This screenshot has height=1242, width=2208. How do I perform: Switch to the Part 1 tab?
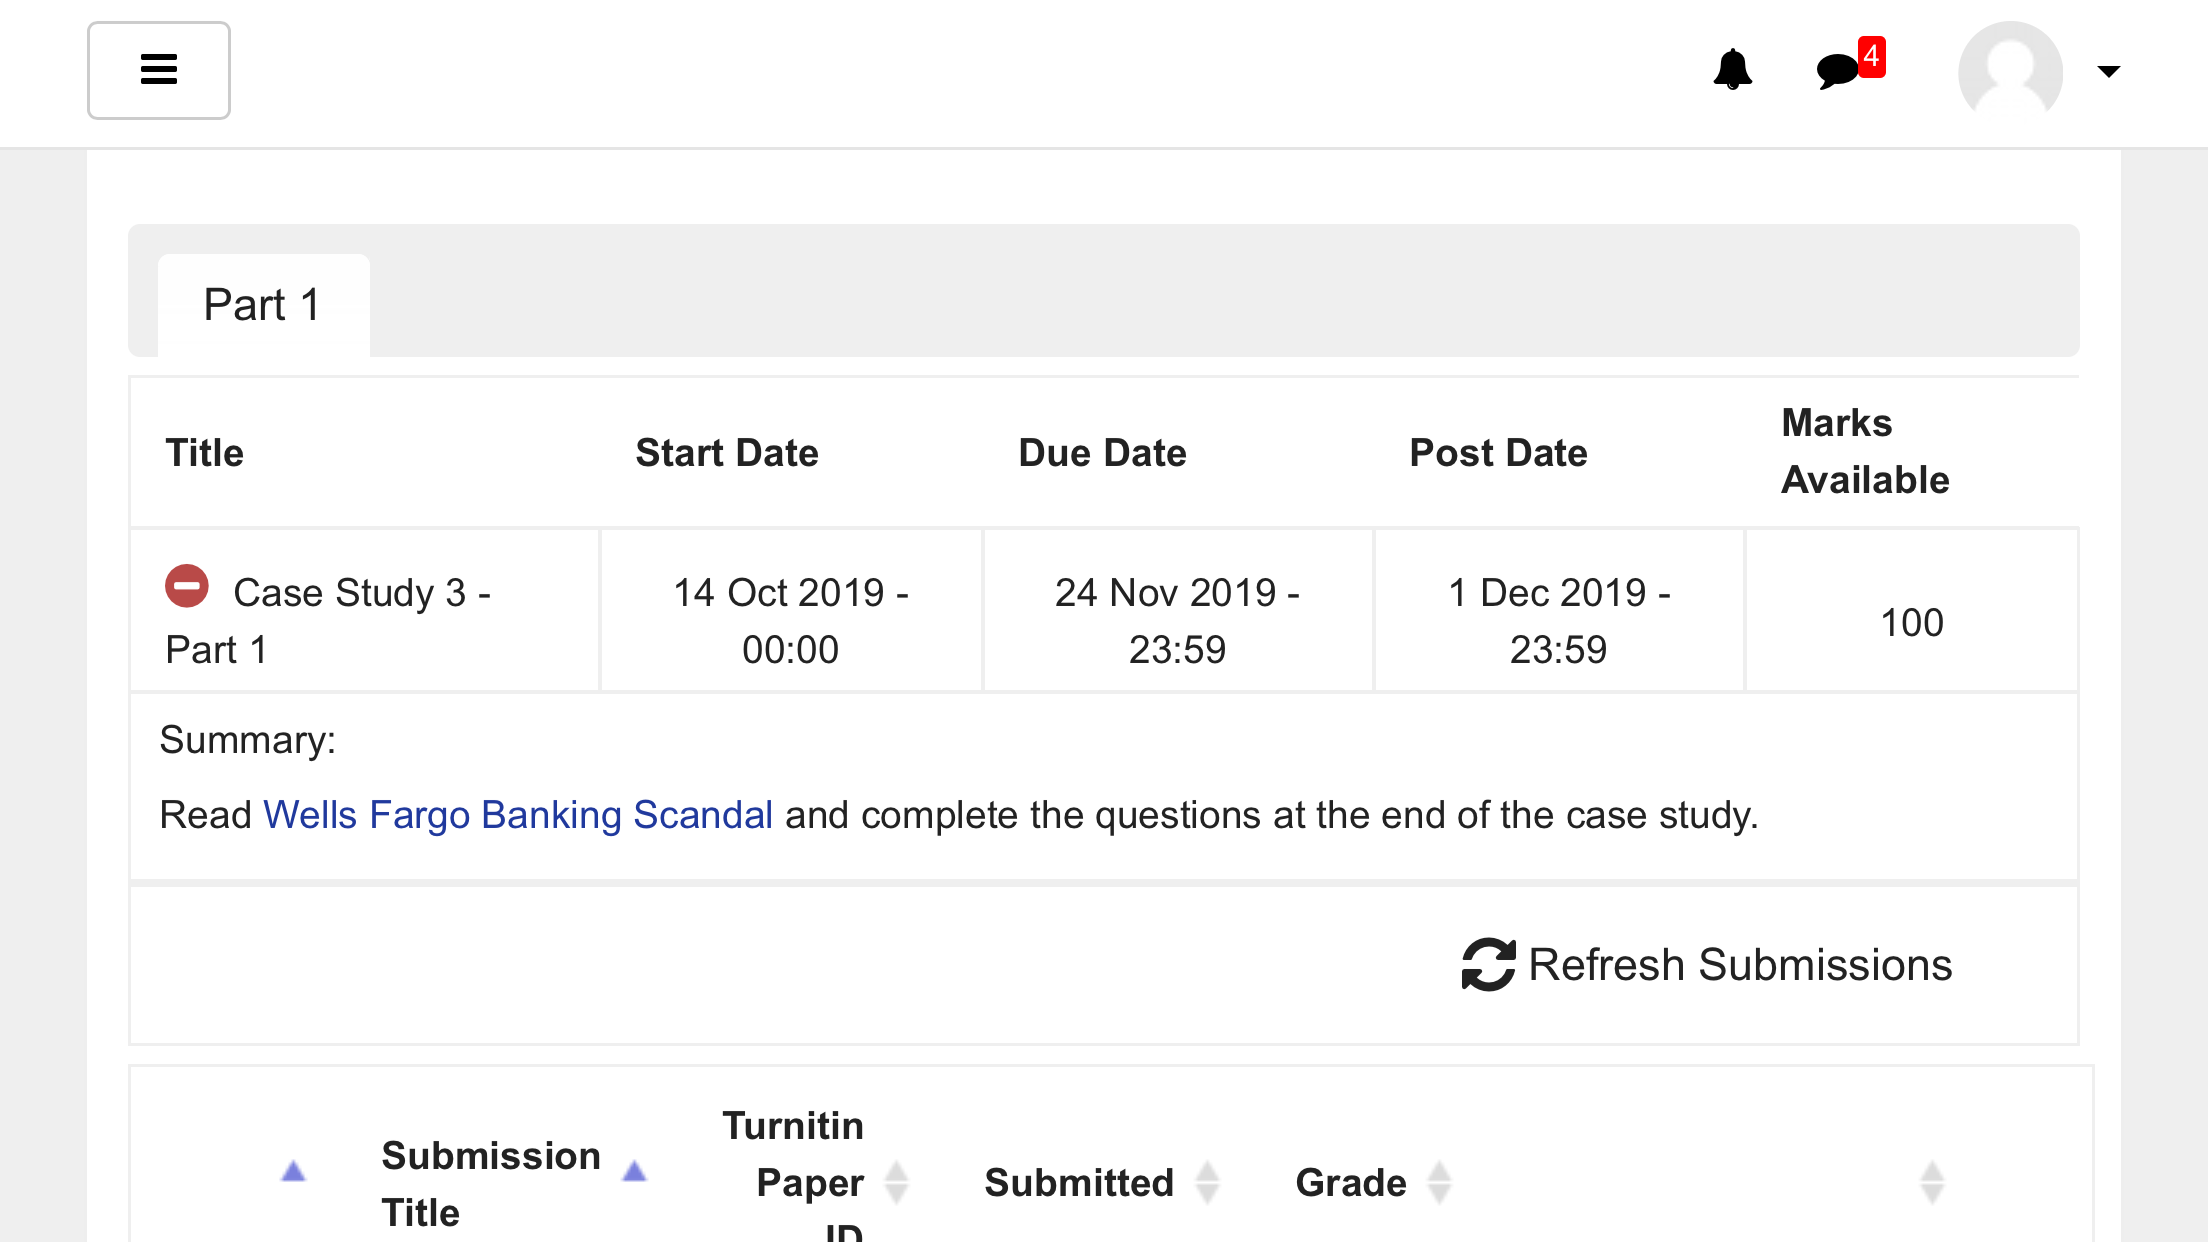click(264, 305)
